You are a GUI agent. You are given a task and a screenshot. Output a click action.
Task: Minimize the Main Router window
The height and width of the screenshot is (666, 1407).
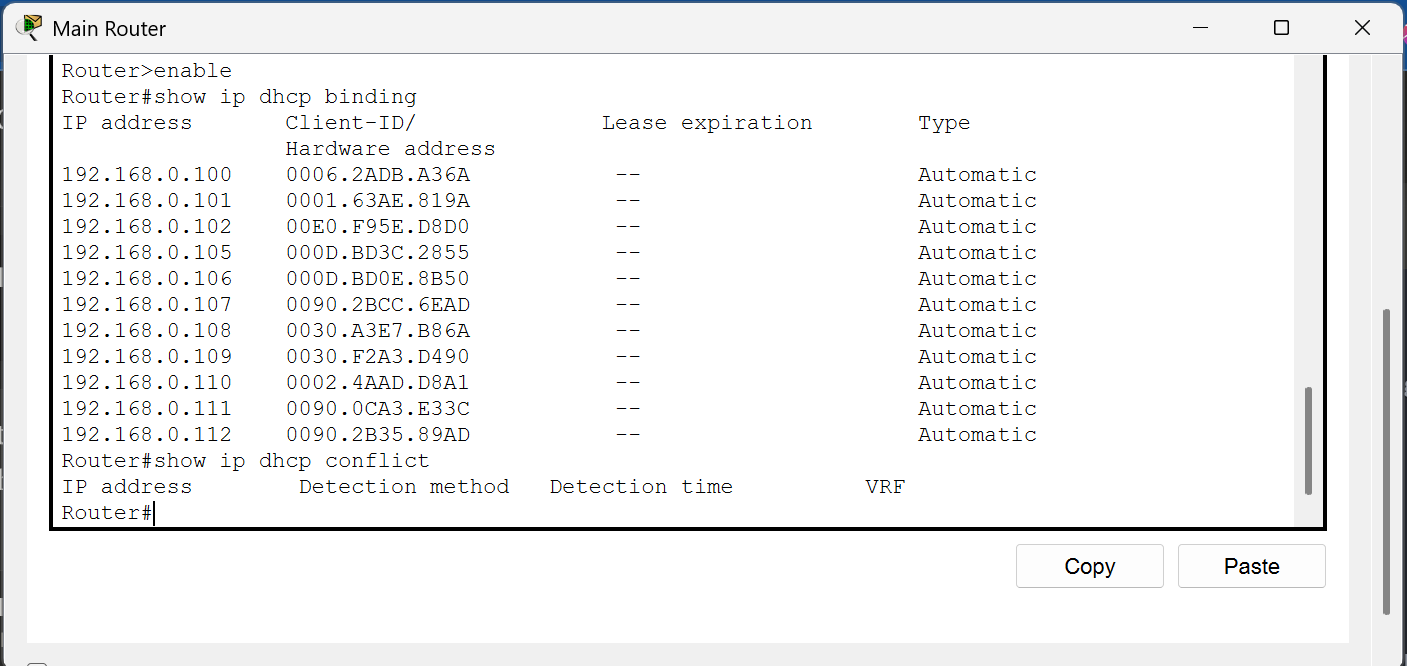[1199, 28]
